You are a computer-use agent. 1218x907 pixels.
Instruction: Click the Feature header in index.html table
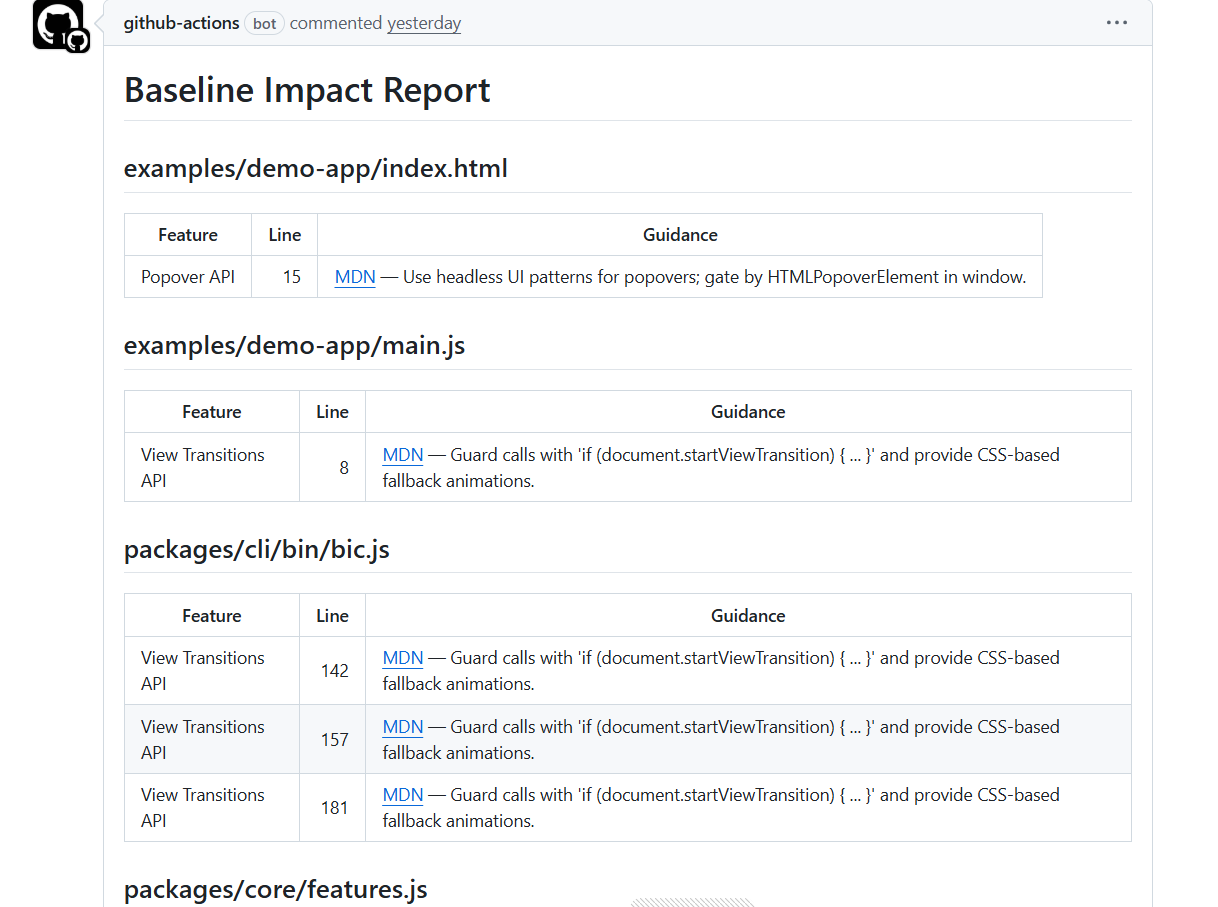pyautogui.click(x=188, y=235)
